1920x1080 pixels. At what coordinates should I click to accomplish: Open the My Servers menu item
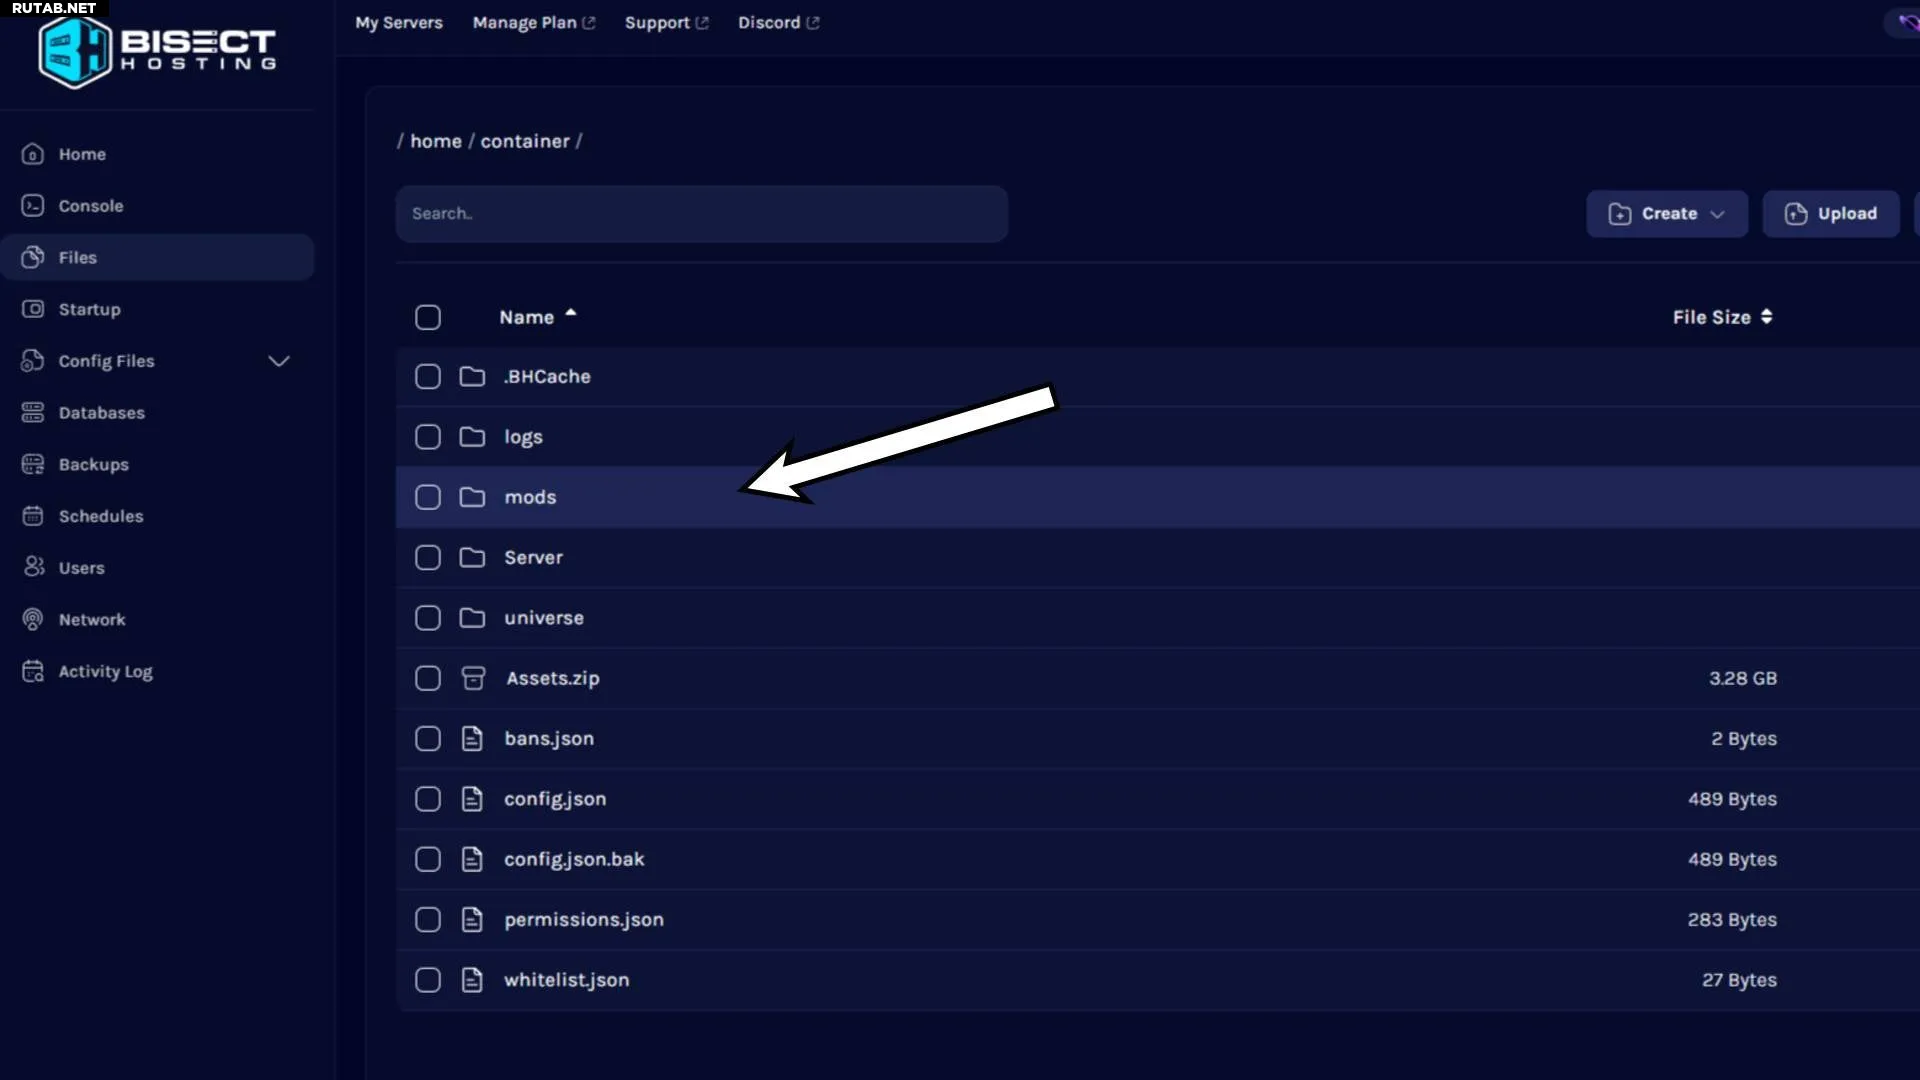coord(398,22)
